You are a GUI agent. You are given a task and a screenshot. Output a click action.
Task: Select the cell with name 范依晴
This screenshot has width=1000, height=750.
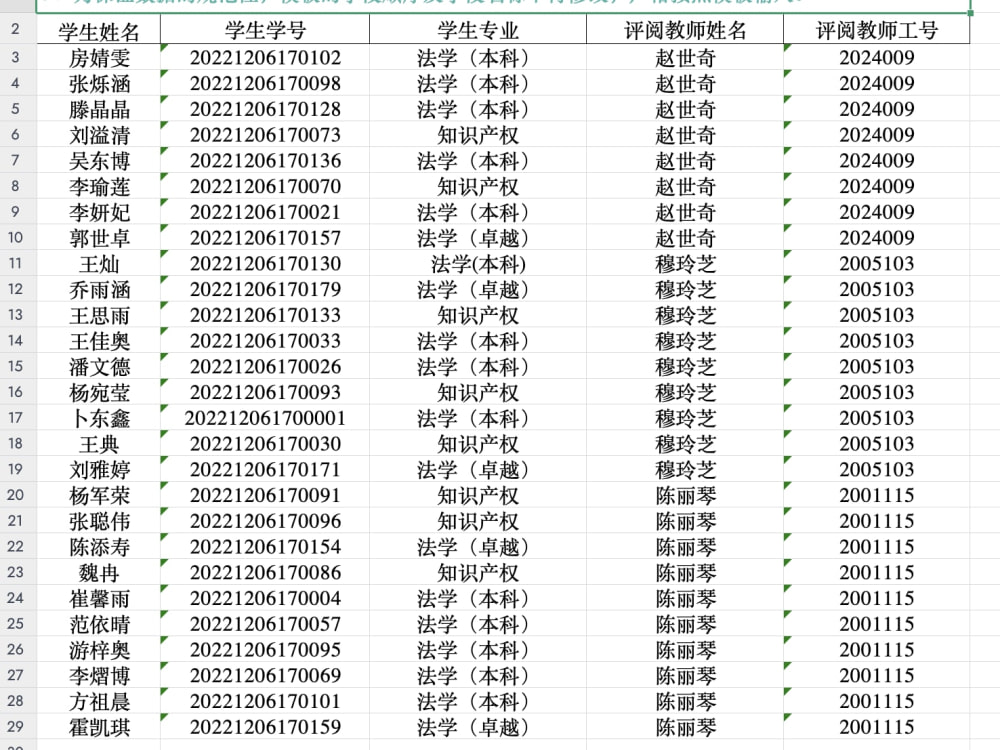coord(99,624)
